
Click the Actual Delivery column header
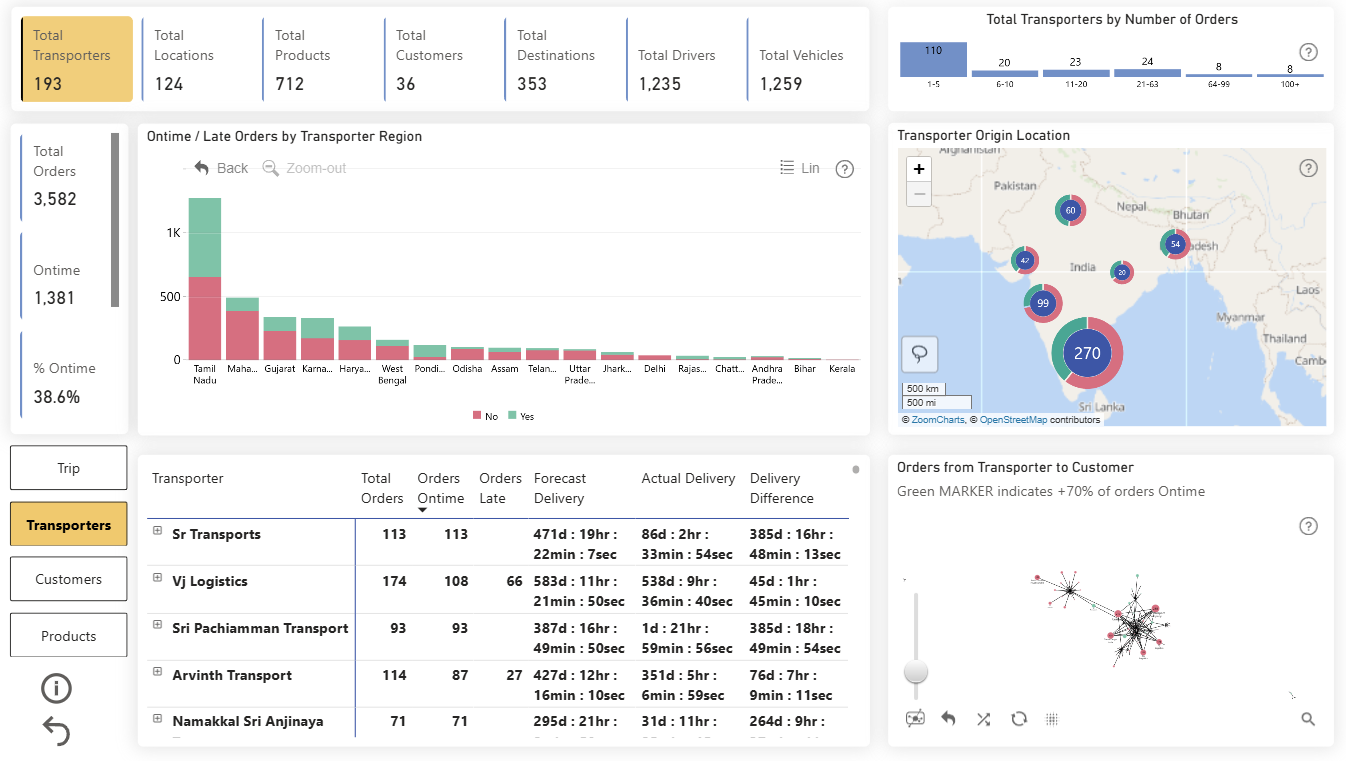click(688, 478)
